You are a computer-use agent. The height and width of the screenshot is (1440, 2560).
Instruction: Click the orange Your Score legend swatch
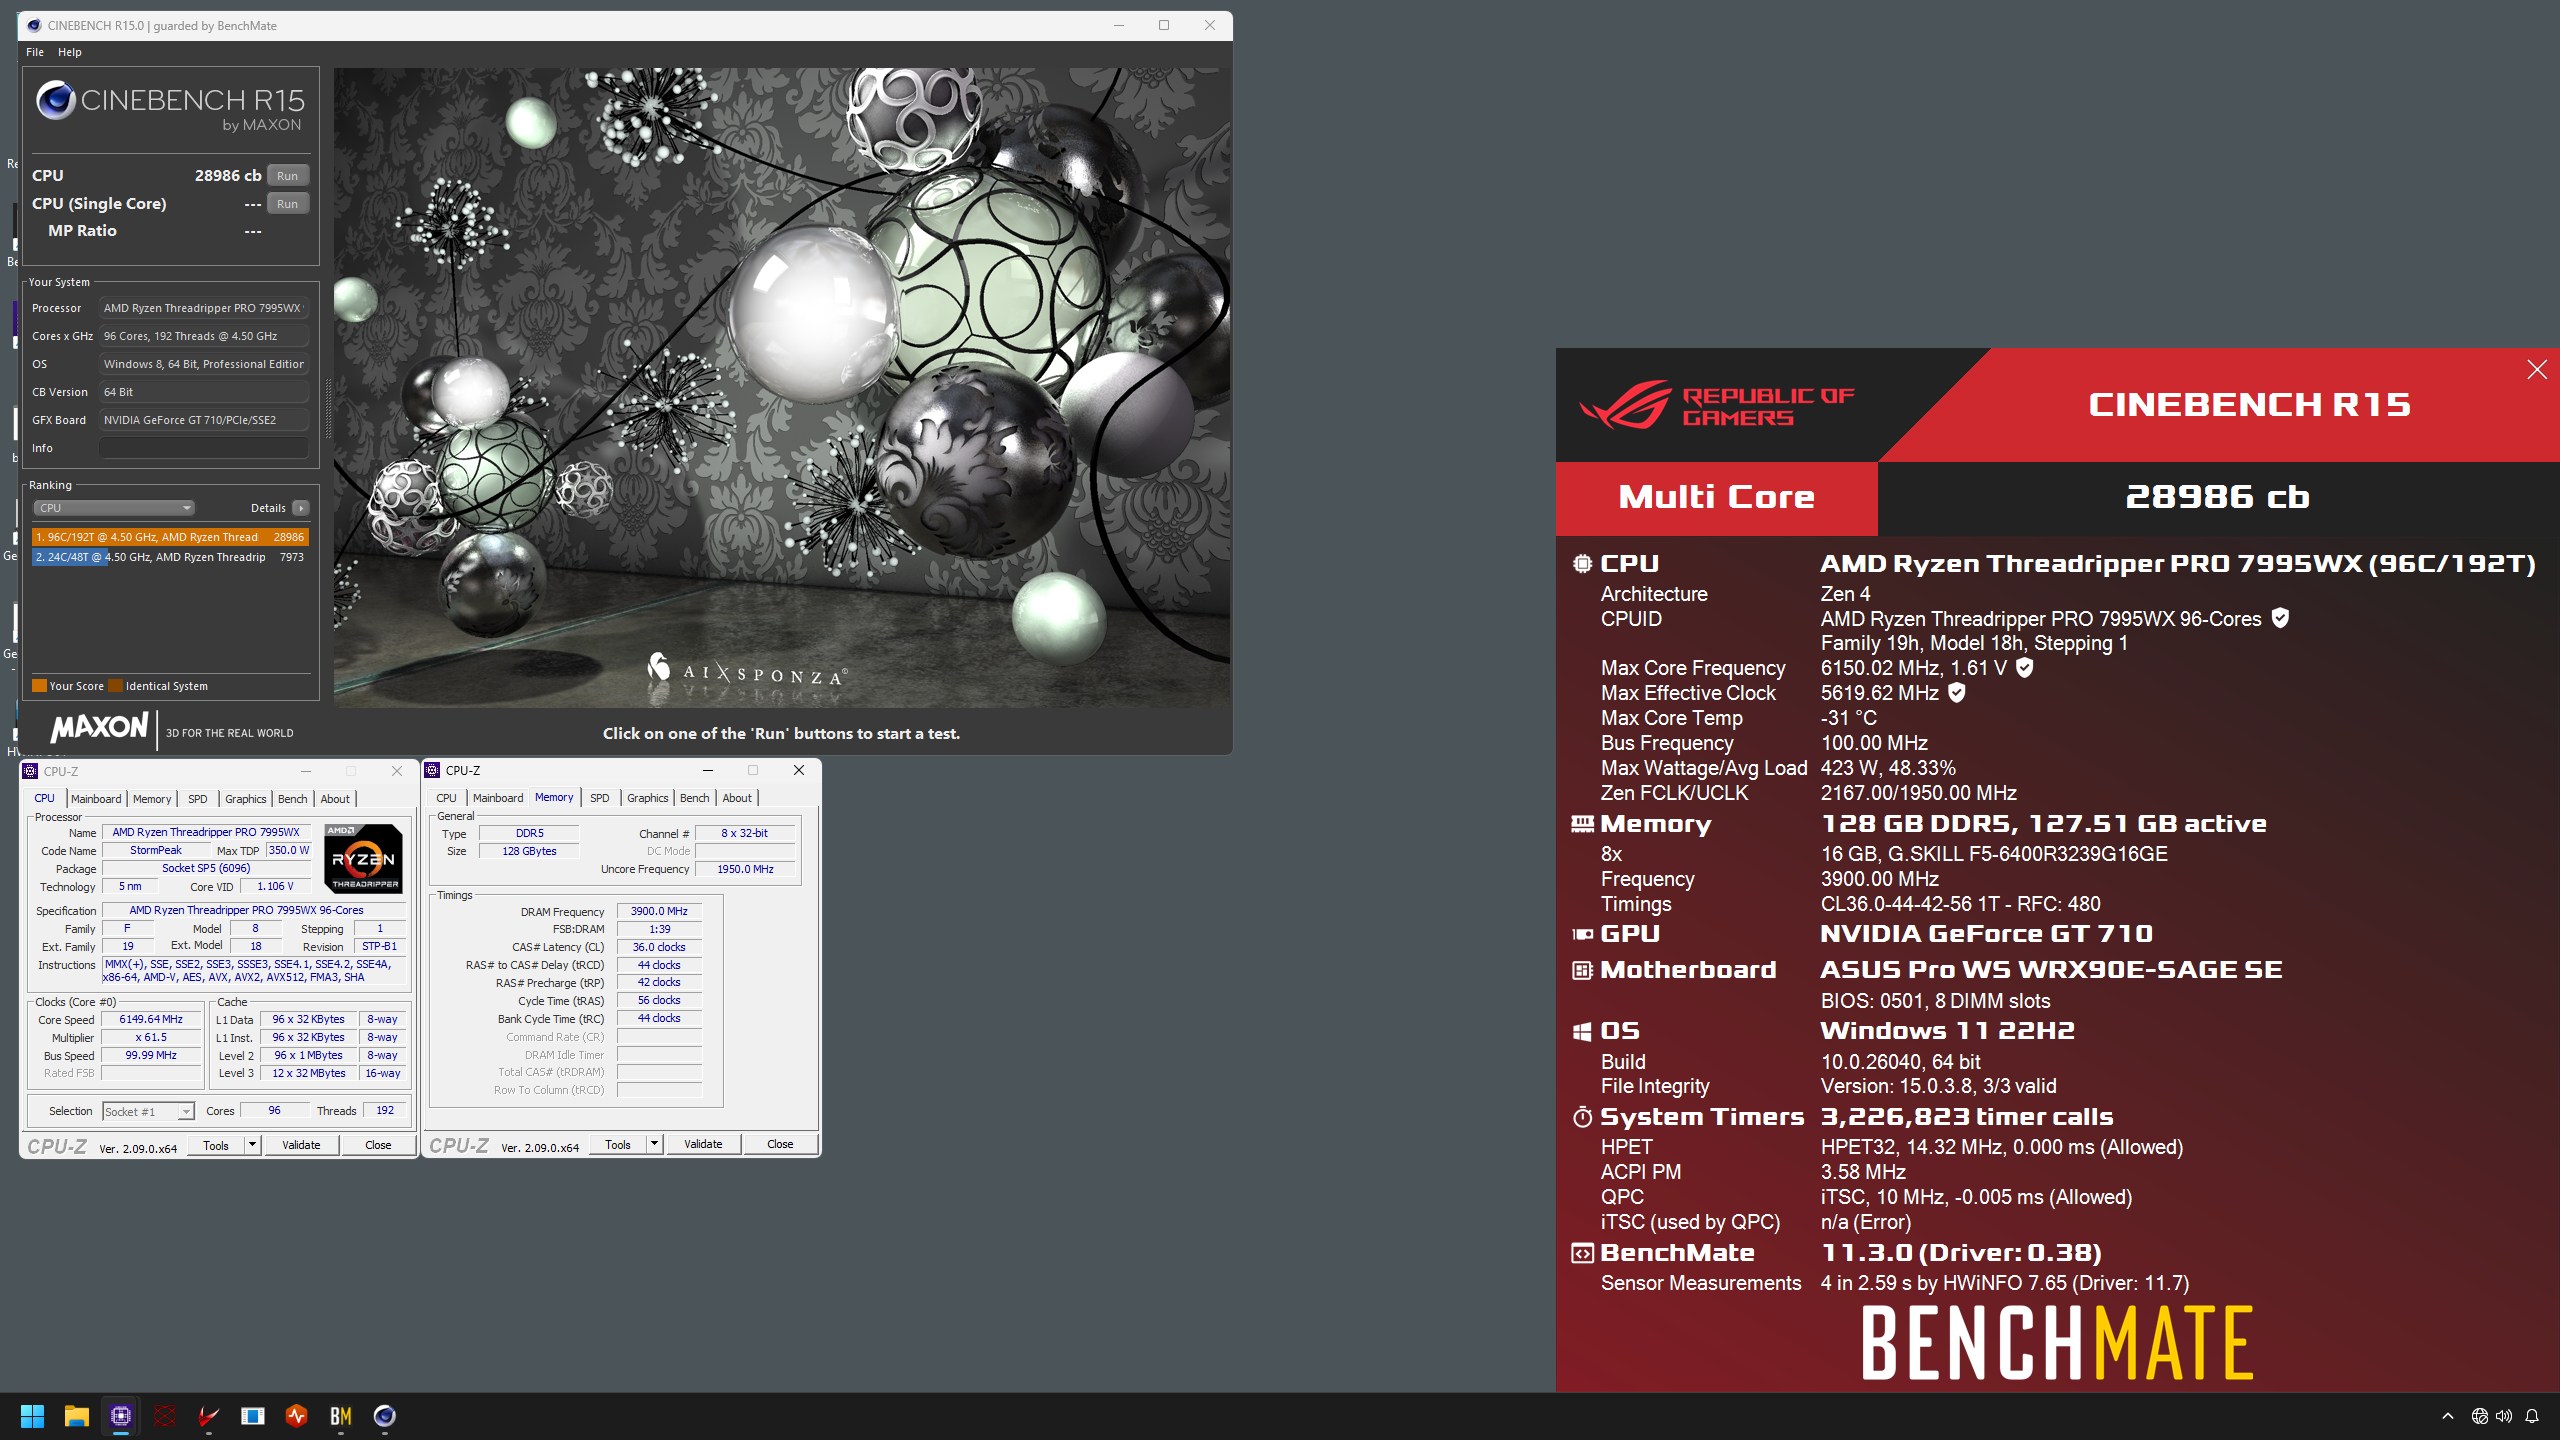[x=39, y=686]
